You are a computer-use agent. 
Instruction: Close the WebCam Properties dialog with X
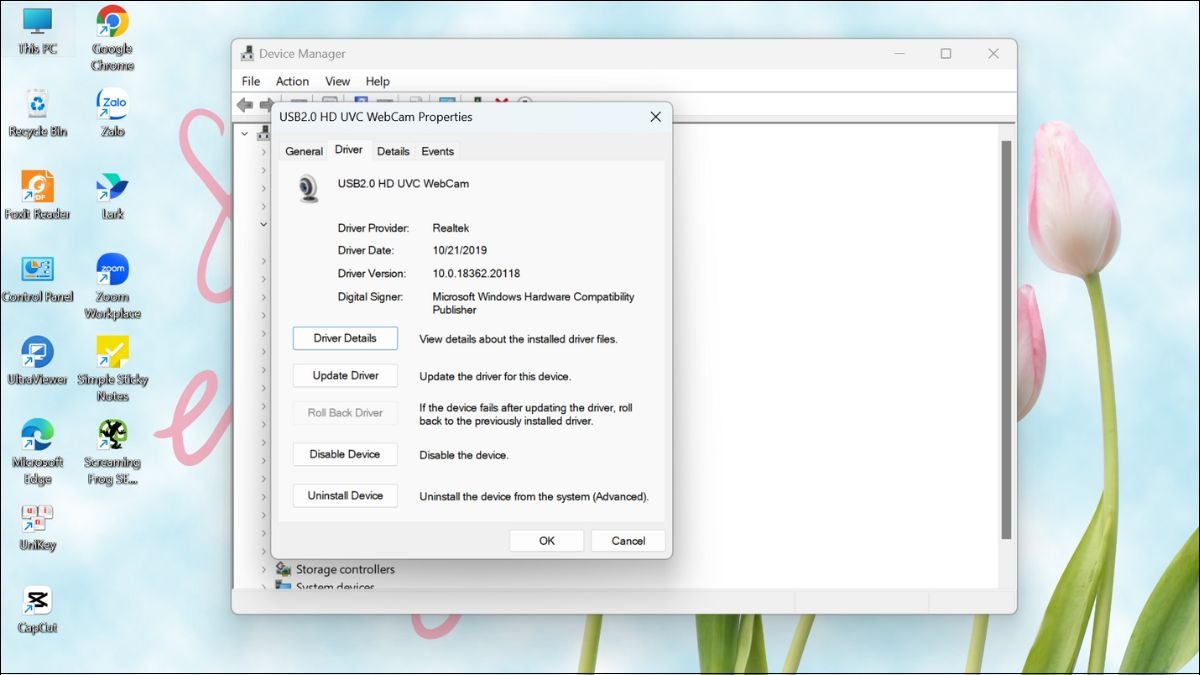(655, 117)
